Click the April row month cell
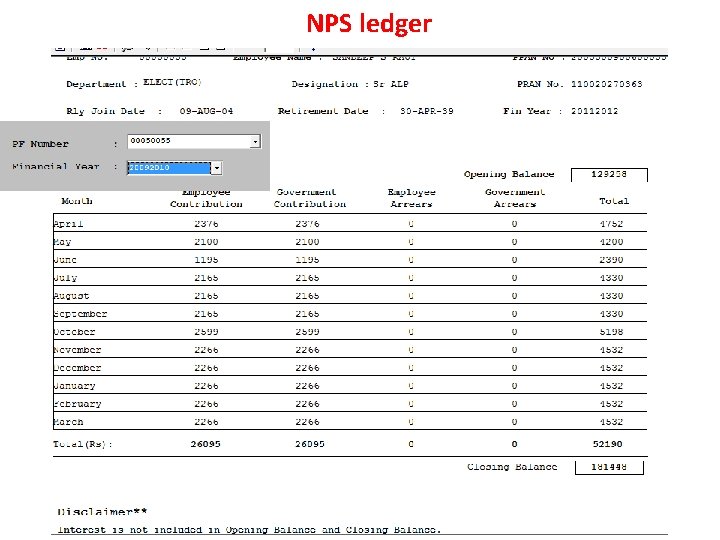 point(68,224)
